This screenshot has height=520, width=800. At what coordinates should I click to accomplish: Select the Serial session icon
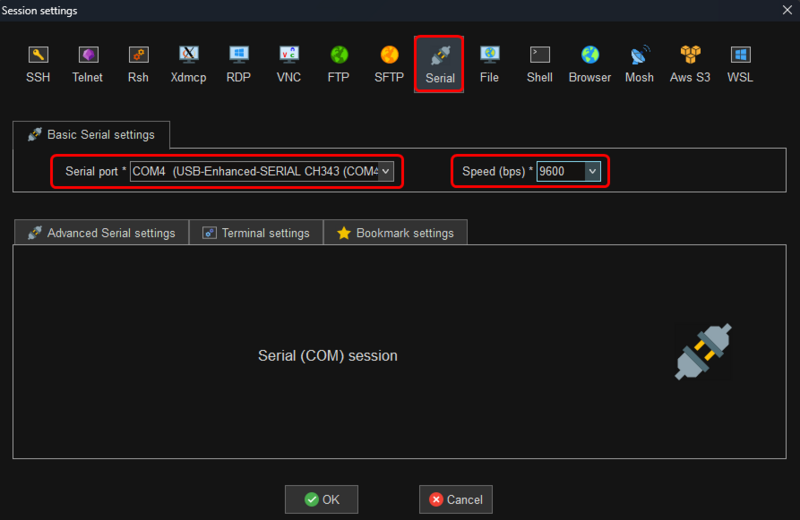coord(439,65)
